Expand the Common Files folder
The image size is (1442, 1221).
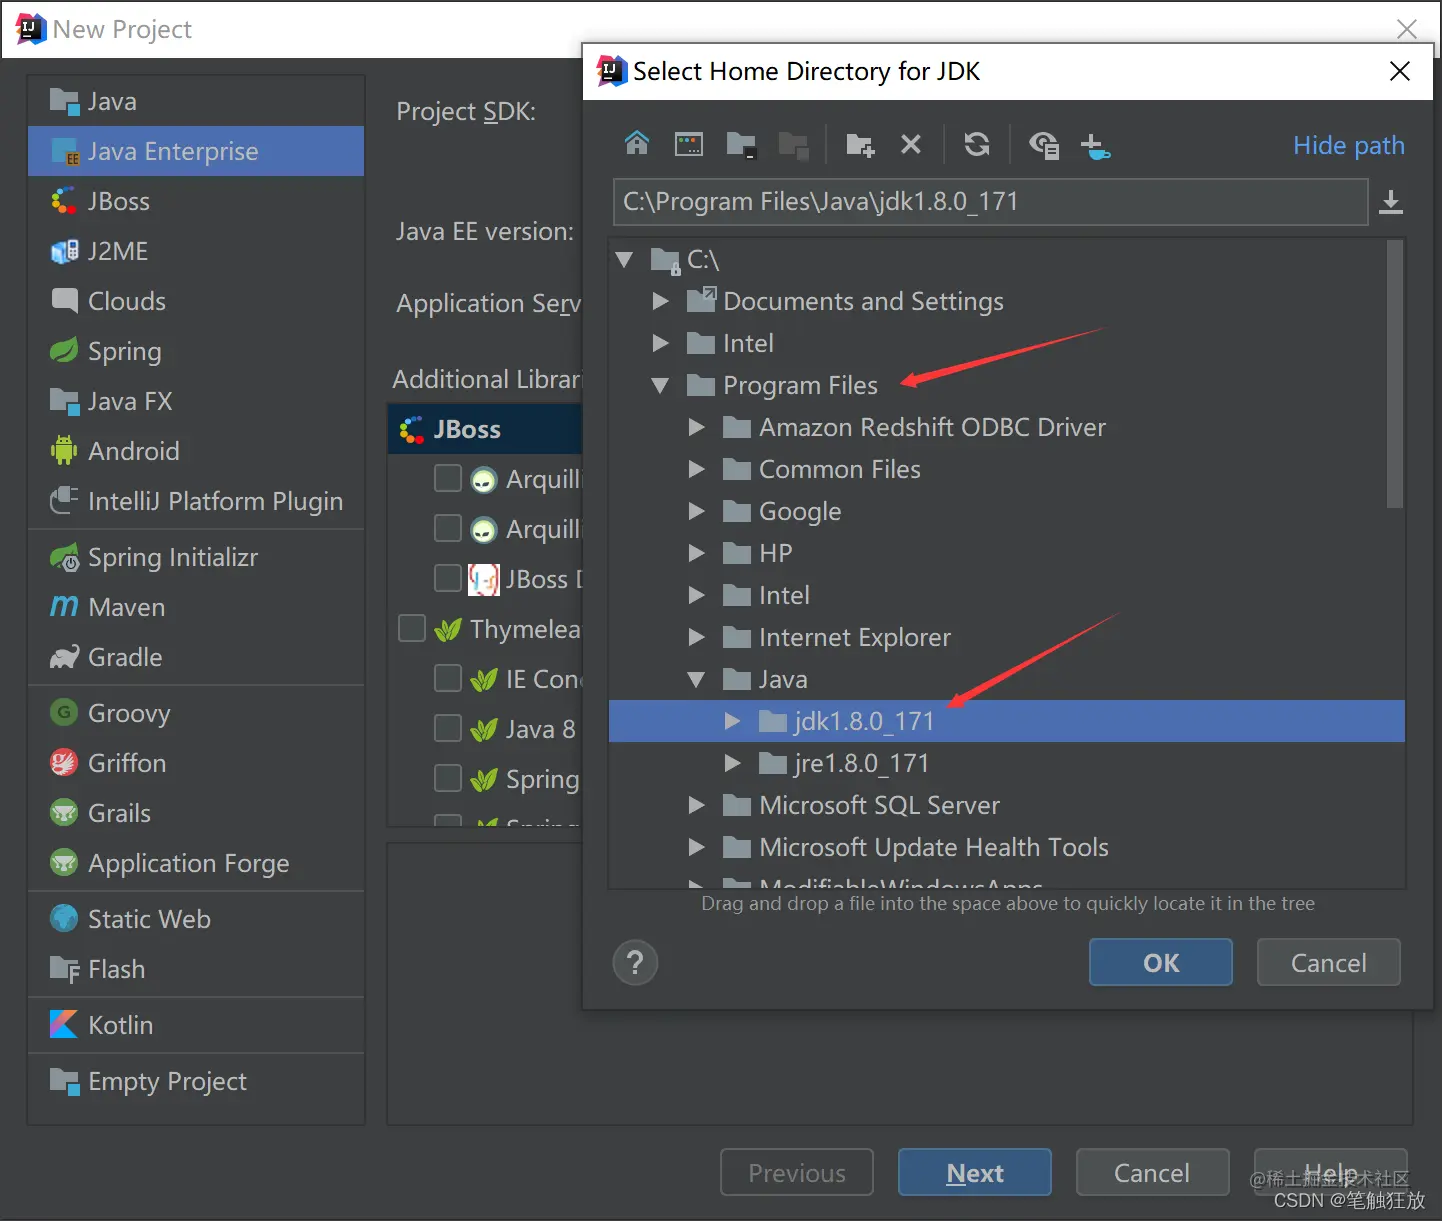(x=697, y=469)
